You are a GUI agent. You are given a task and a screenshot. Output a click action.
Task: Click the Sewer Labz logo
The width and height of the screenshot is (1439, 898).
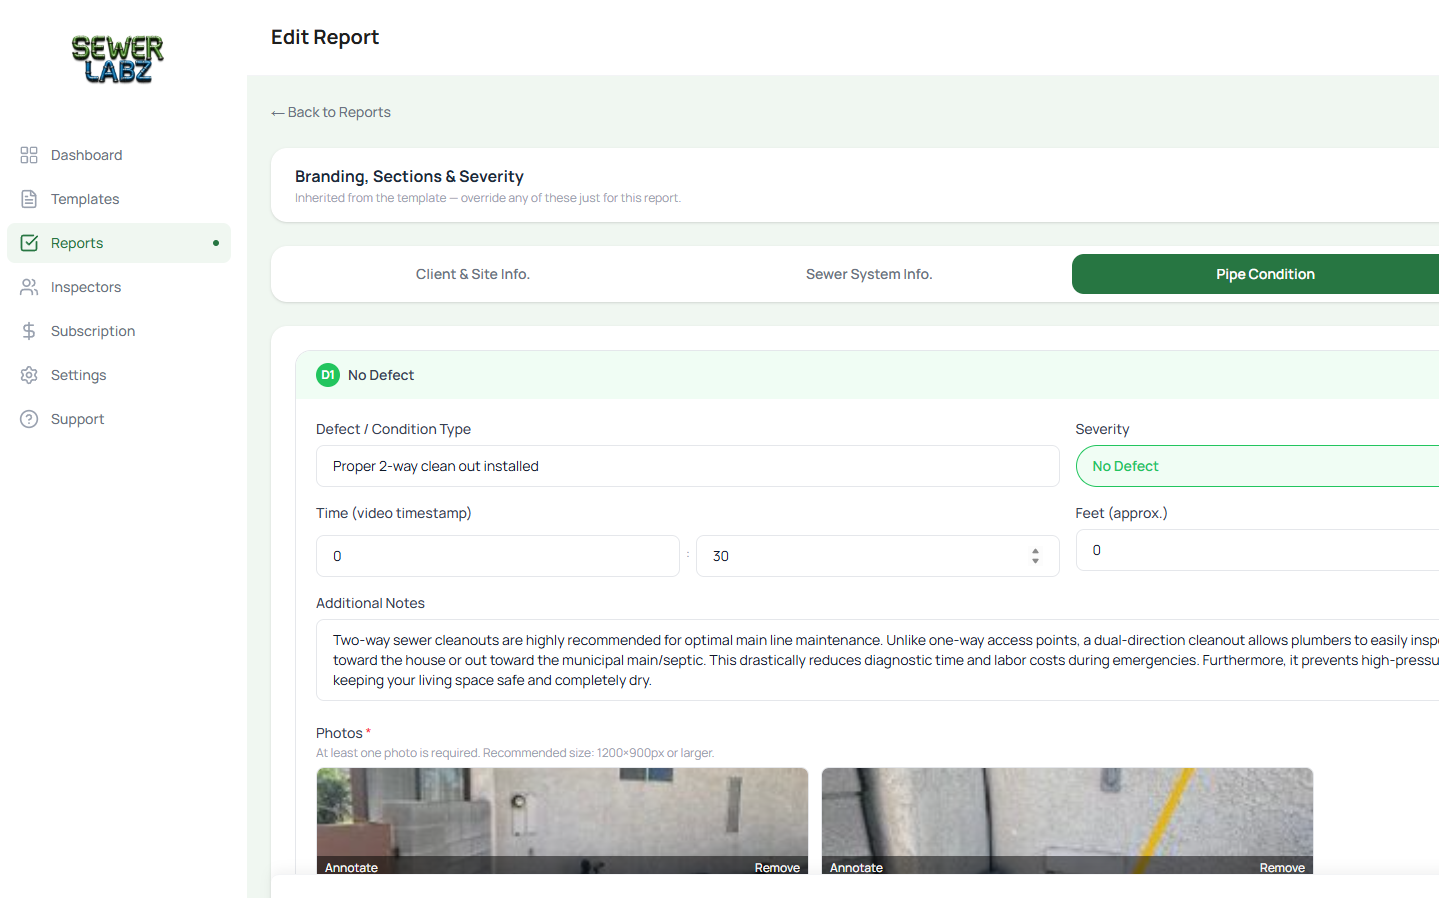[117, 60]
